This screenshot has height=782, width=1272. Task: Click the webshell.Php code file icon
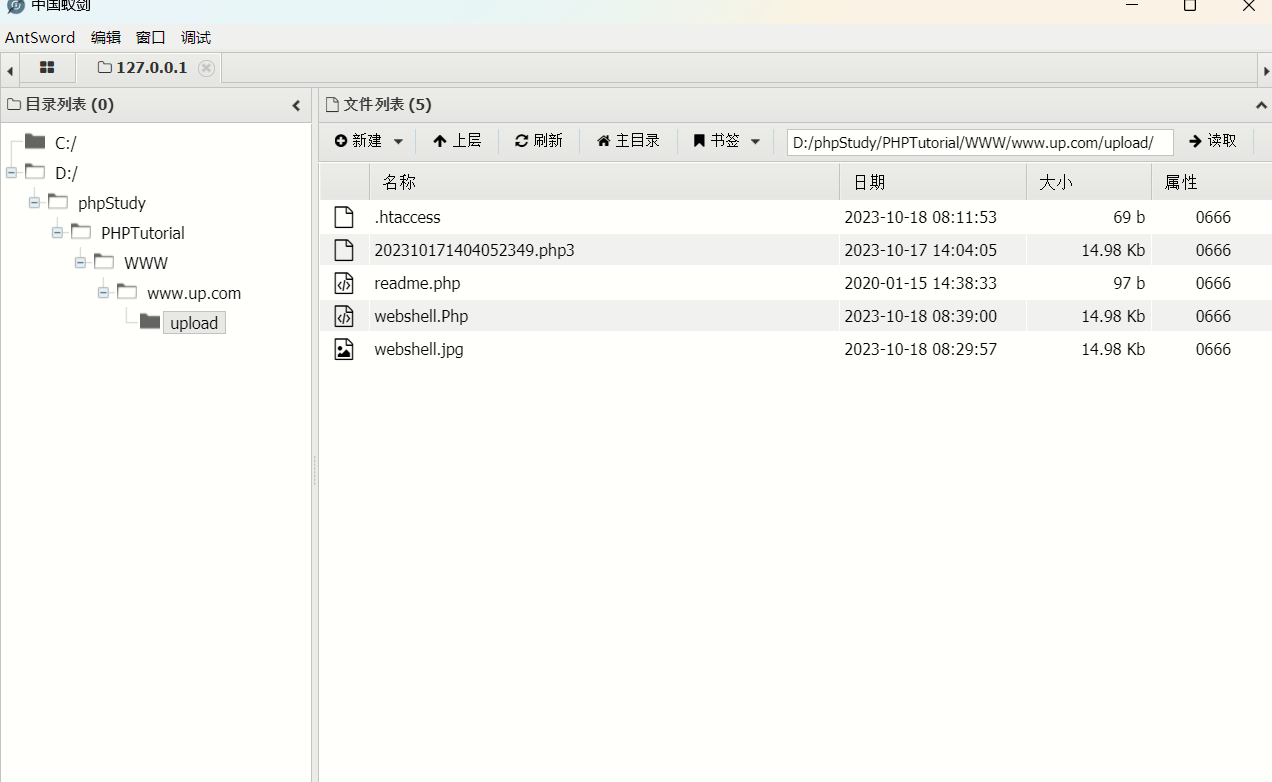pyautogui.click(x=344, y=316)
